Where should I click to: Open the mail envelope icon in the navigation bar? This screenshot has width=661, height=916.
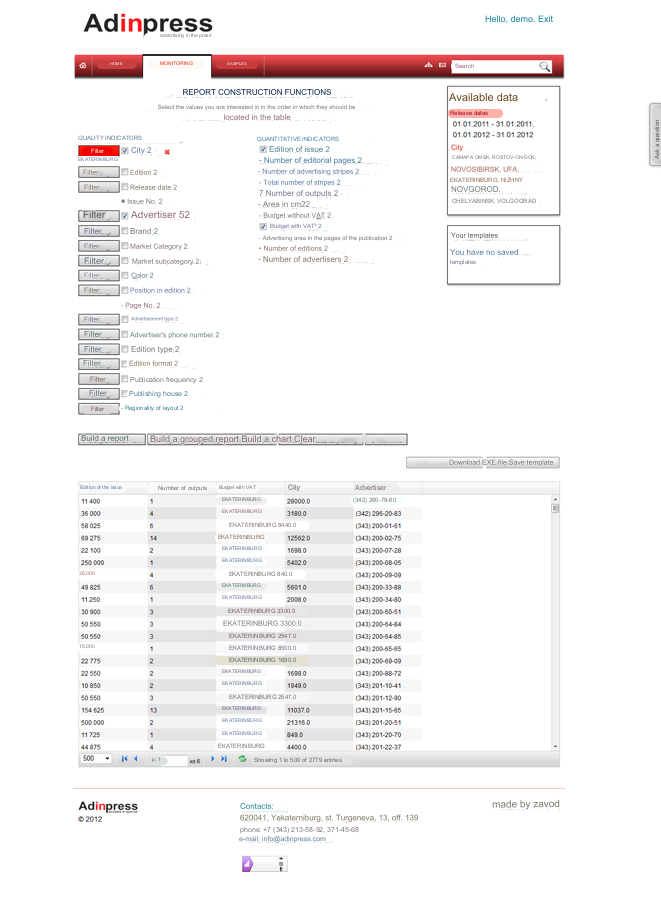click(x=442, y=65)
